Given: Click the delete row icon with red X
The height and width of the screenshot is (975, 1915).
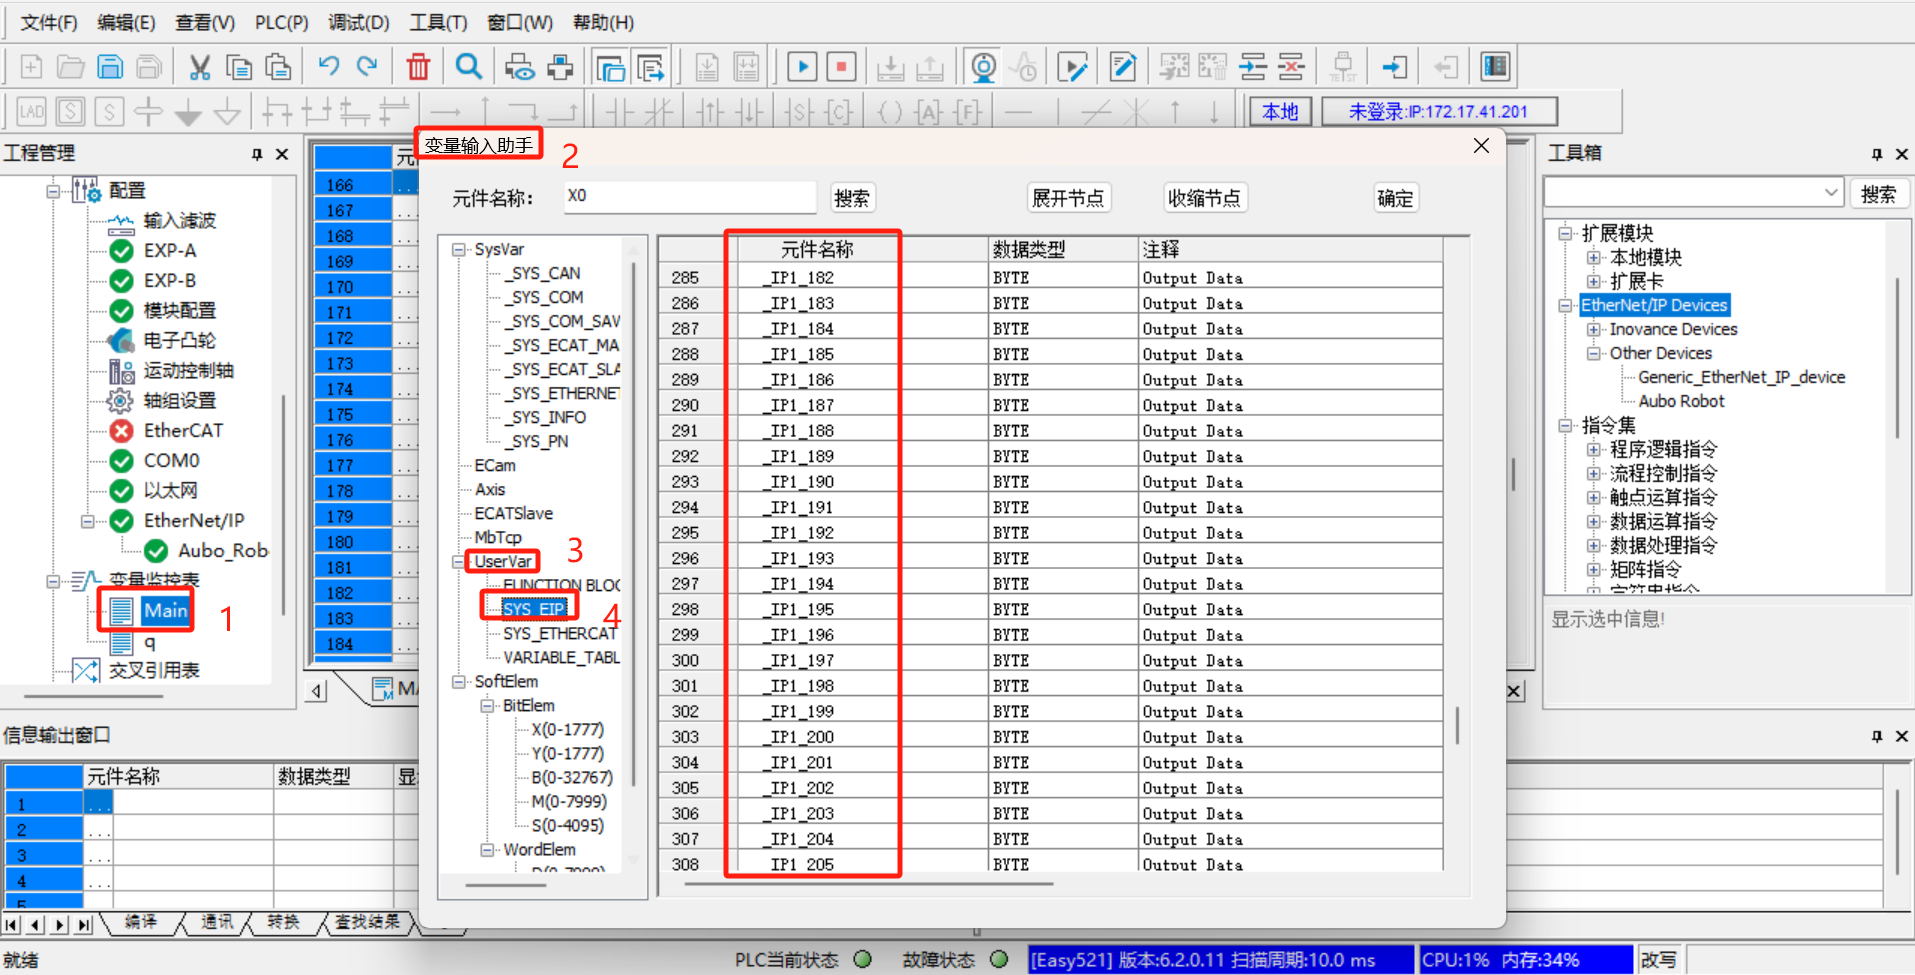Looking at the screenshot, I should (x=1291, y=67).
